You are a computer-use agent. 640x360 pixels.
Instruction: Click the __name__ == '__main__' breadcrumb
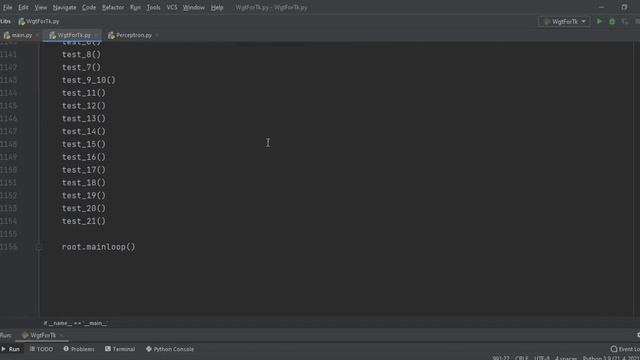click(76, 323)
